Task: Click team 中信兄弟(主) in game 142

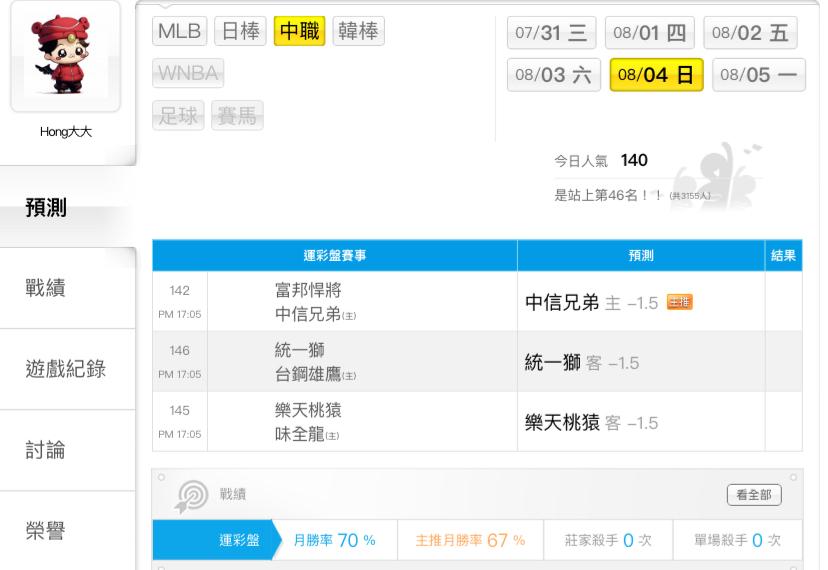Action: (x=315, y=314)
